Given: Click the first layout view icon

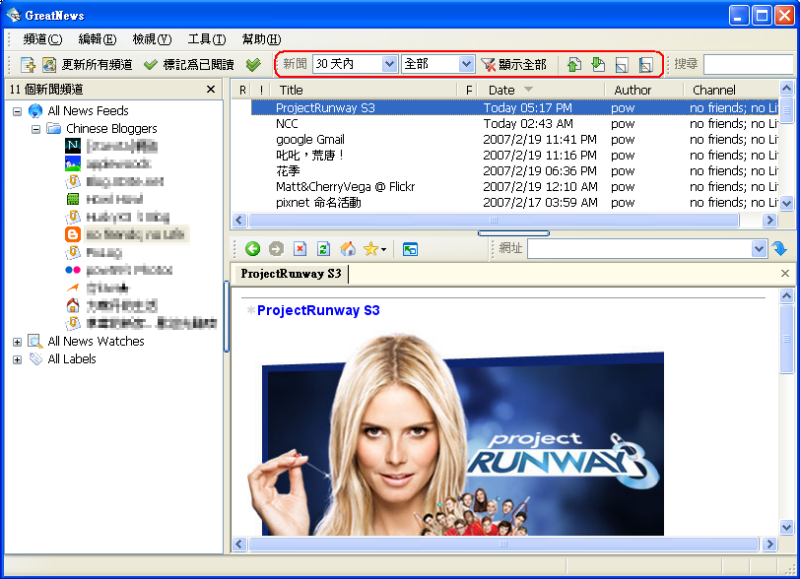Looking at the screenshot, I should point(621,65).
